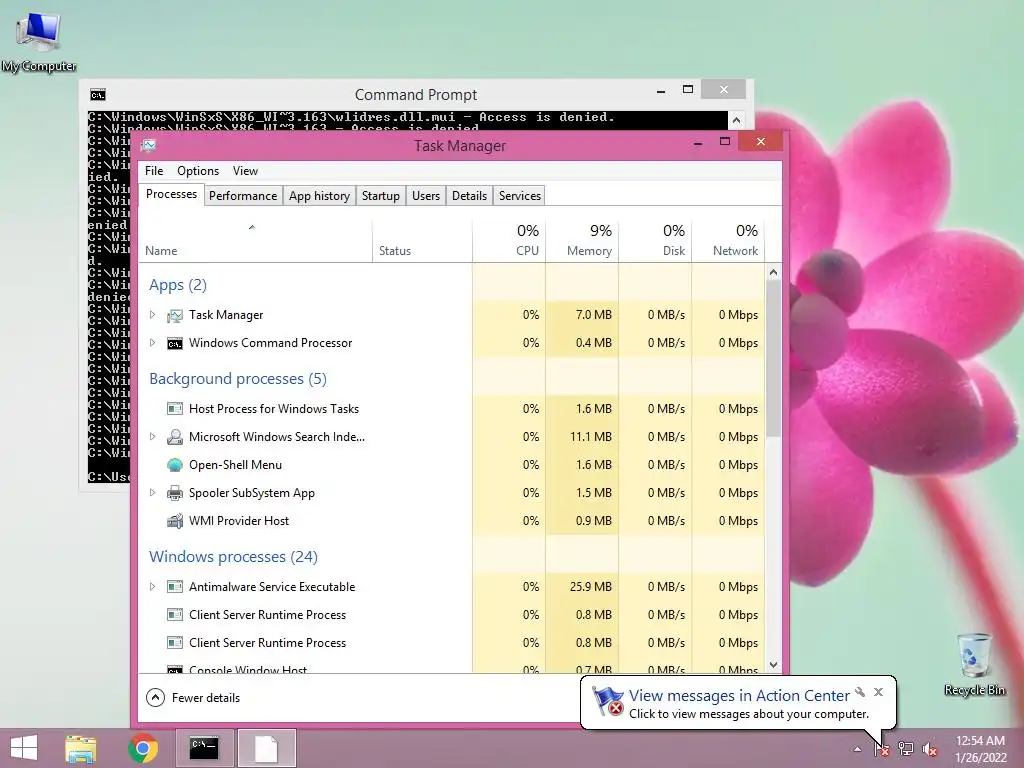
Task: Switch to Command Prompt taskbar button
Action: click(204, 748)
